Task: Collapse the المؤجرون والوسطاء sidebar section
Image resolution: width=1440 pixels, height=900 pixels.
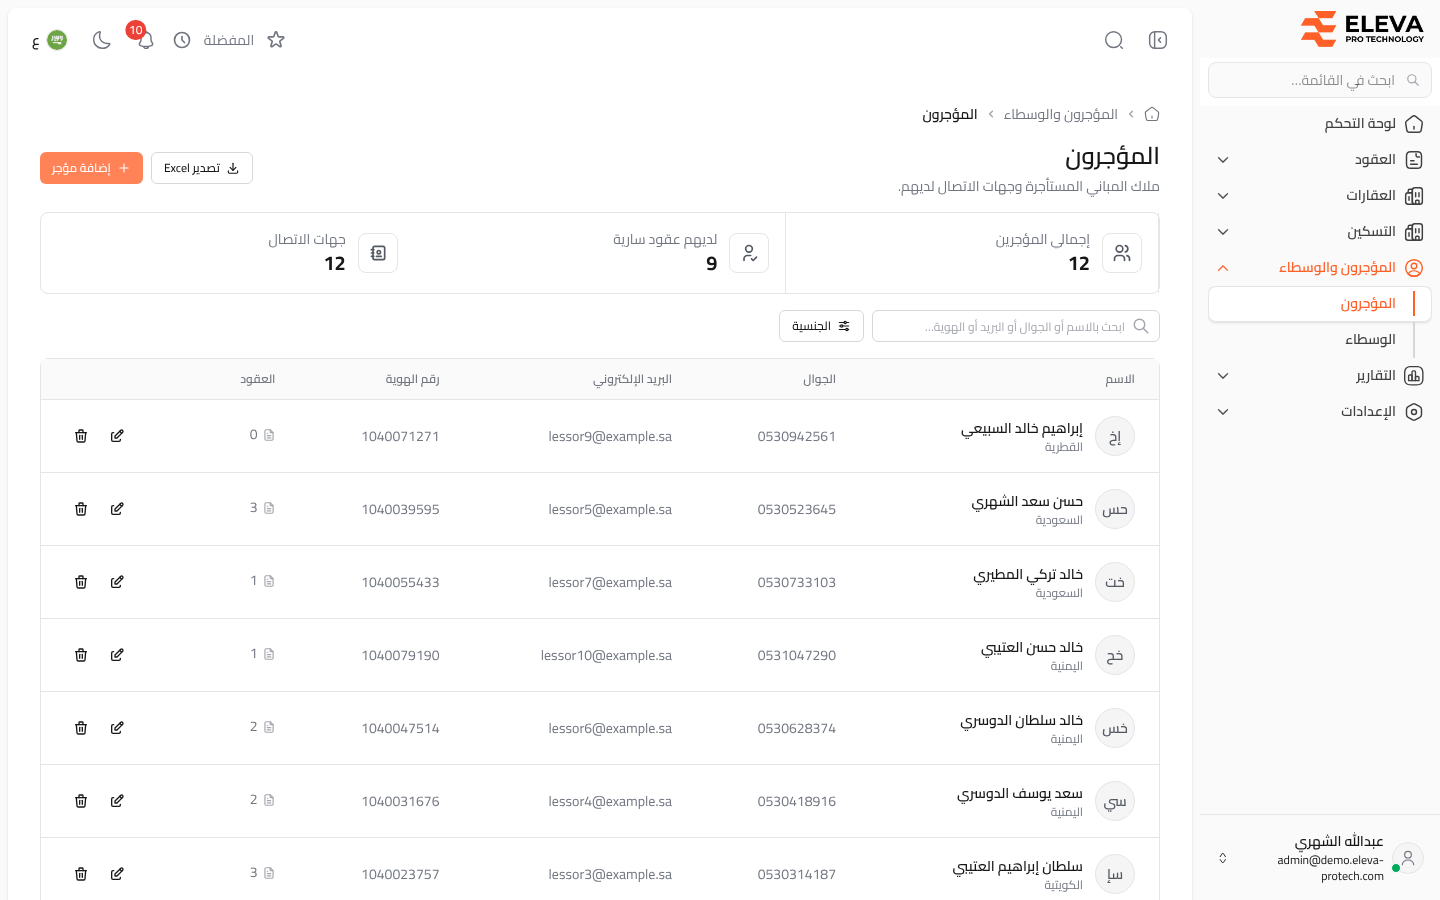Action: click(x=1320, y=268)
